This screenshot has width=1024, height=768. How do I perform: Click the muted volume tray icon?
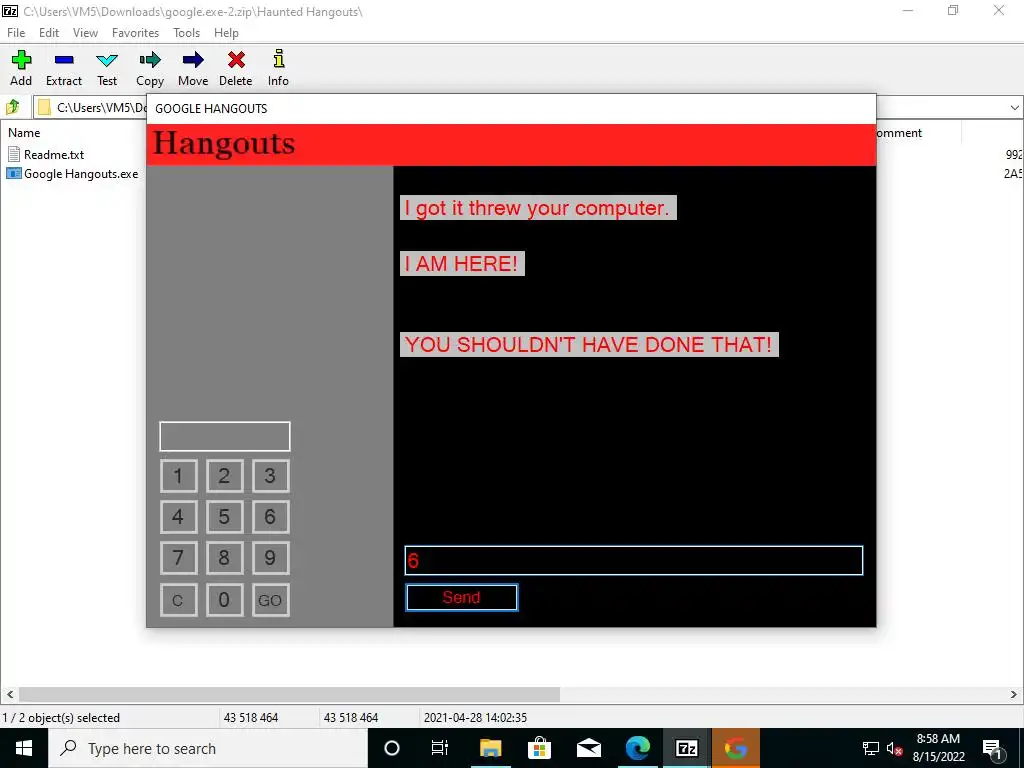pyautogui.click(x=895, y=748)
